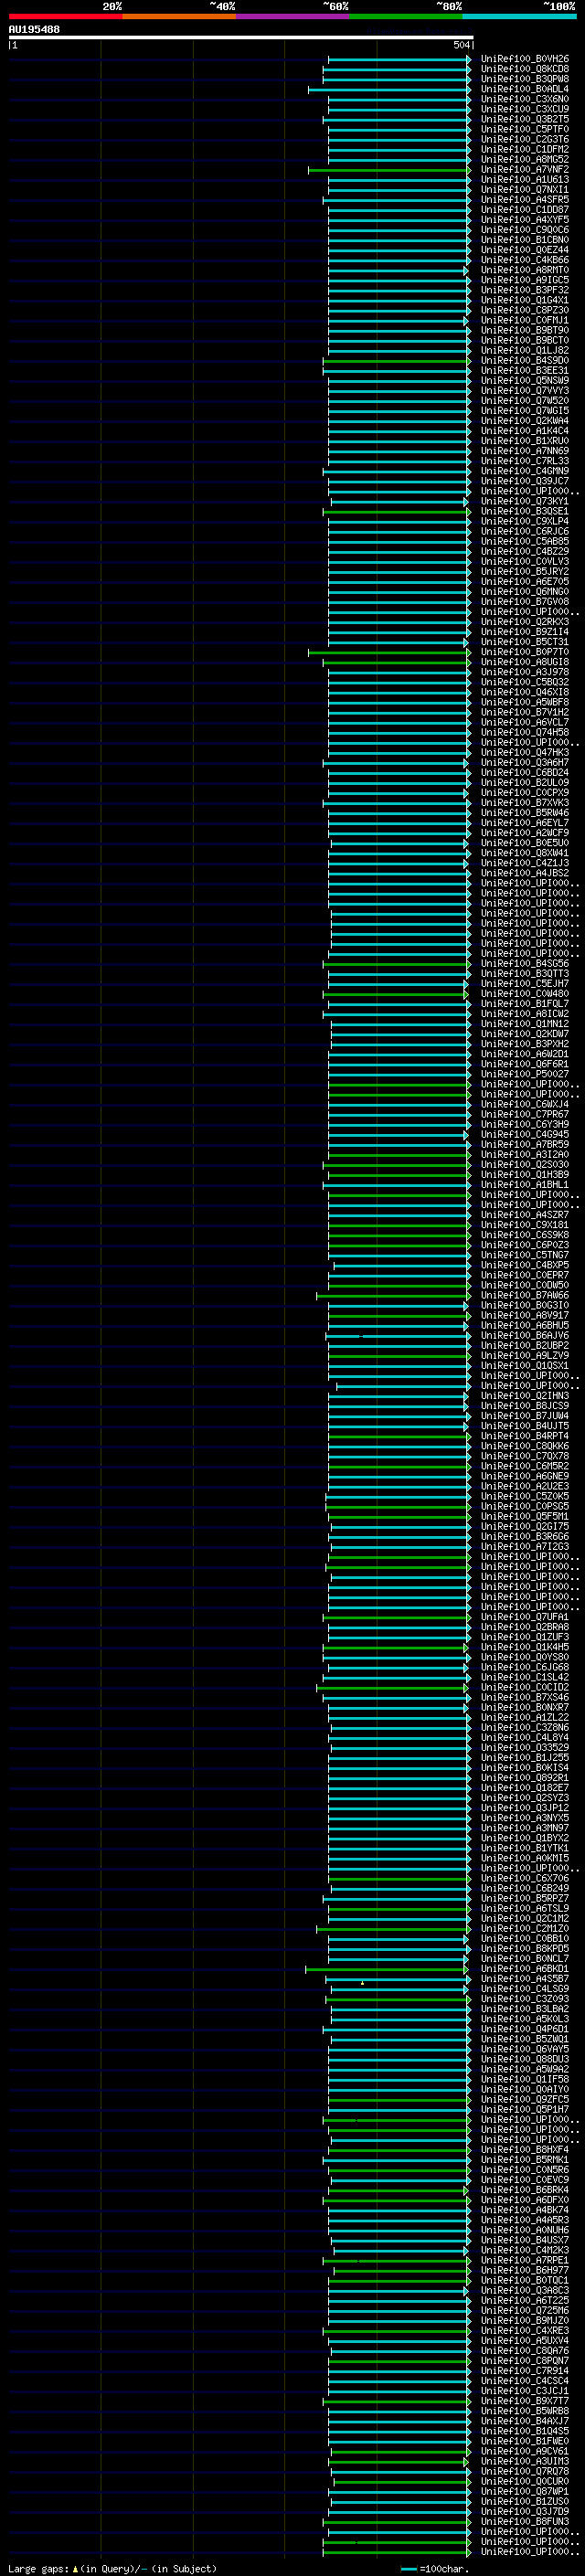Open hit UniRef100_B4RPT4
Image resolution: width=585 pixels, height=2576 pixels.
(x=524, y=1437)
